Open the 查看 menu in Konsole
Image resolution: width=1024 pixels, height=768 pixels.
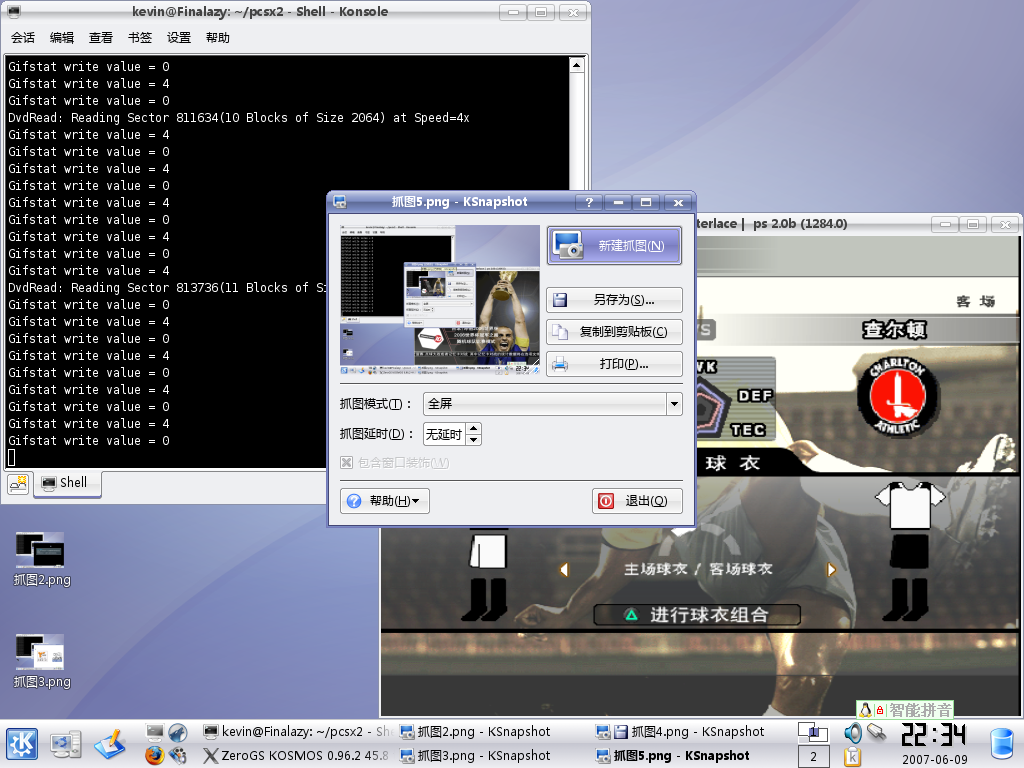coord(101,38)
